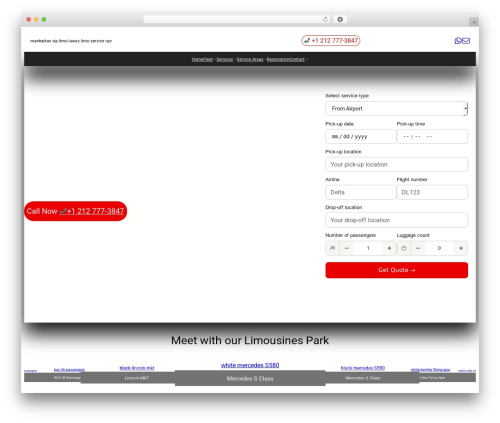Click the manhattan vip limo site title

tap(71, 41)
